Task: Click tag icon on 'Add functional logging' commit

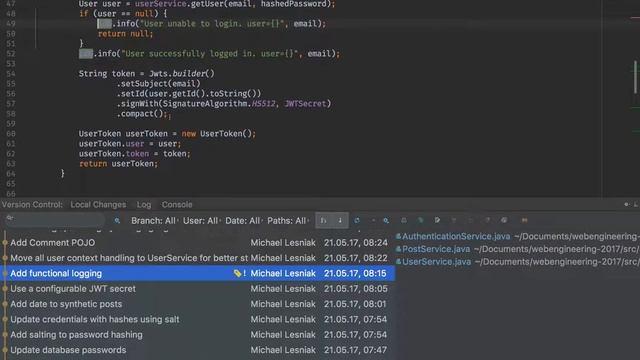Action: (237, 273)
